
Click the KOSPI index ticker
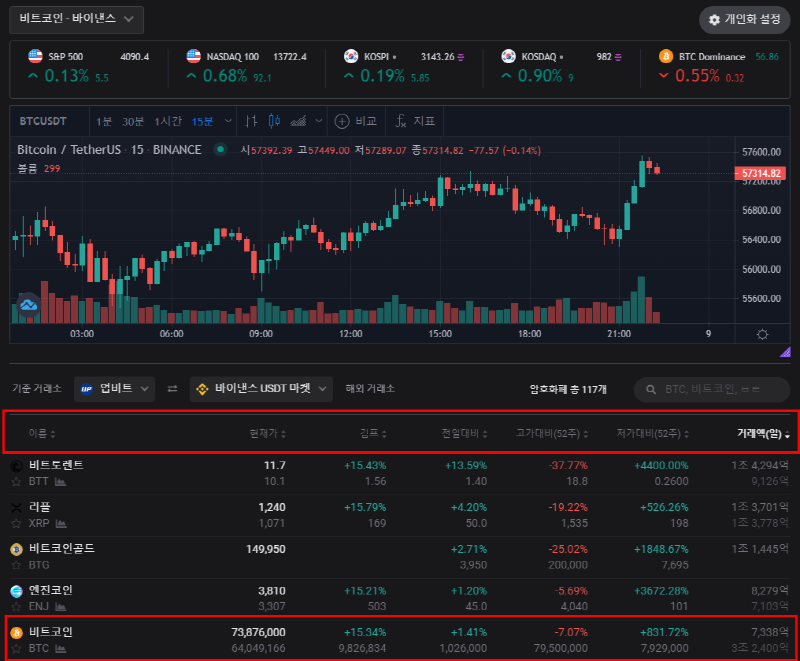click(x=404, y=68)
